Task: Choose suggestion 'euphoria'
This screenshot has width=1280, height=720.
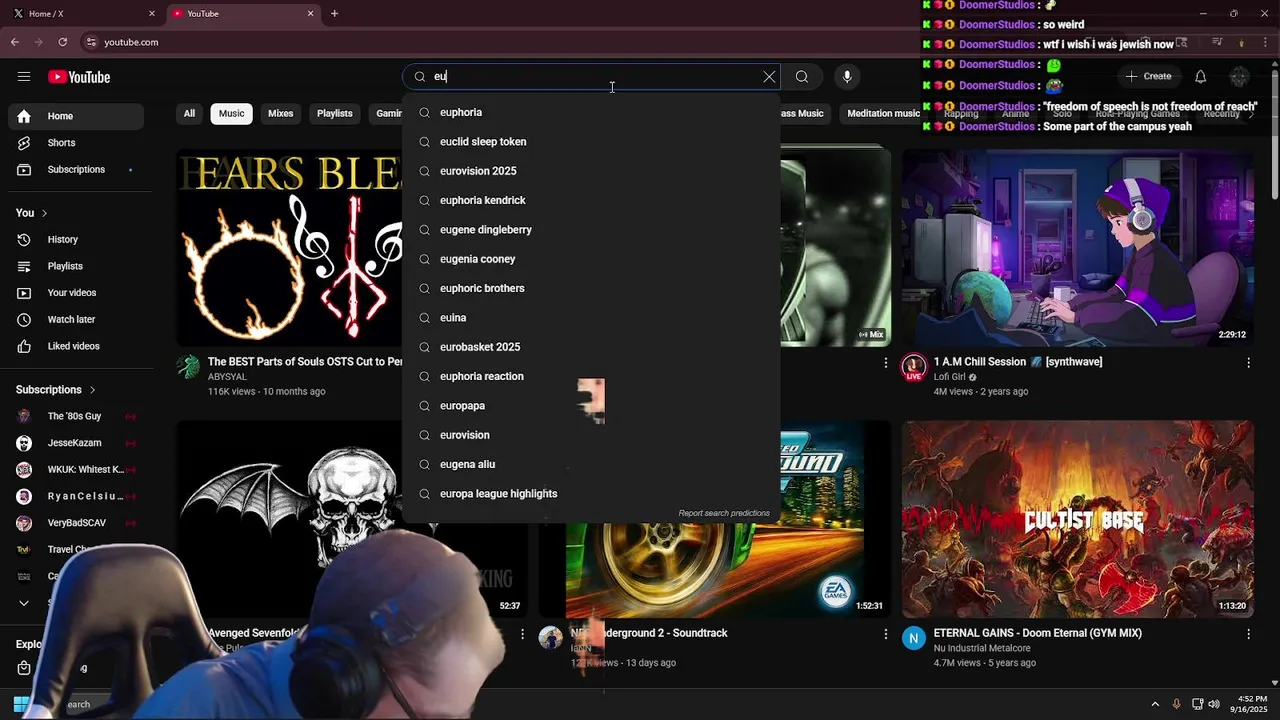Action: [591, 113]
